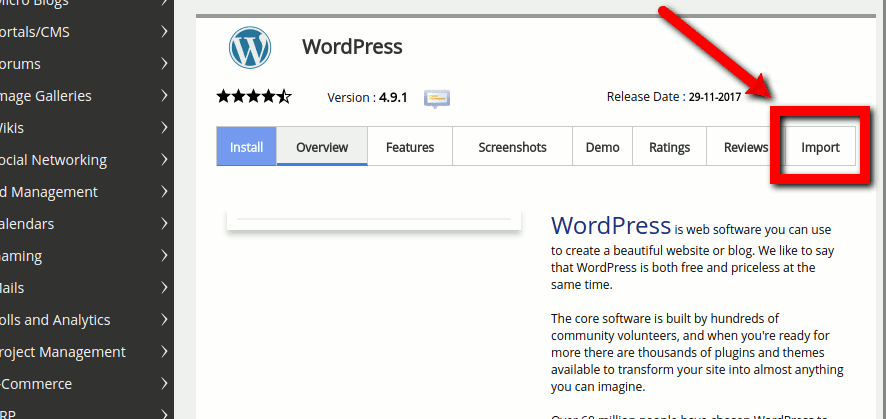Image resolution: width=886 pixels, height=419 pixels.
Task: Click the Version : 4.9.1 text
Action: point(367,97)
